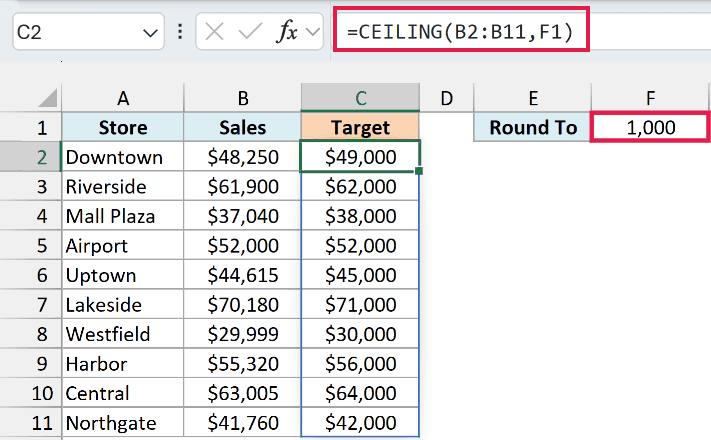Image resolution: width=711 pixels, height=440 pixels.
Task: Click sales value $63,005
Action: click(x=243, y=392)
